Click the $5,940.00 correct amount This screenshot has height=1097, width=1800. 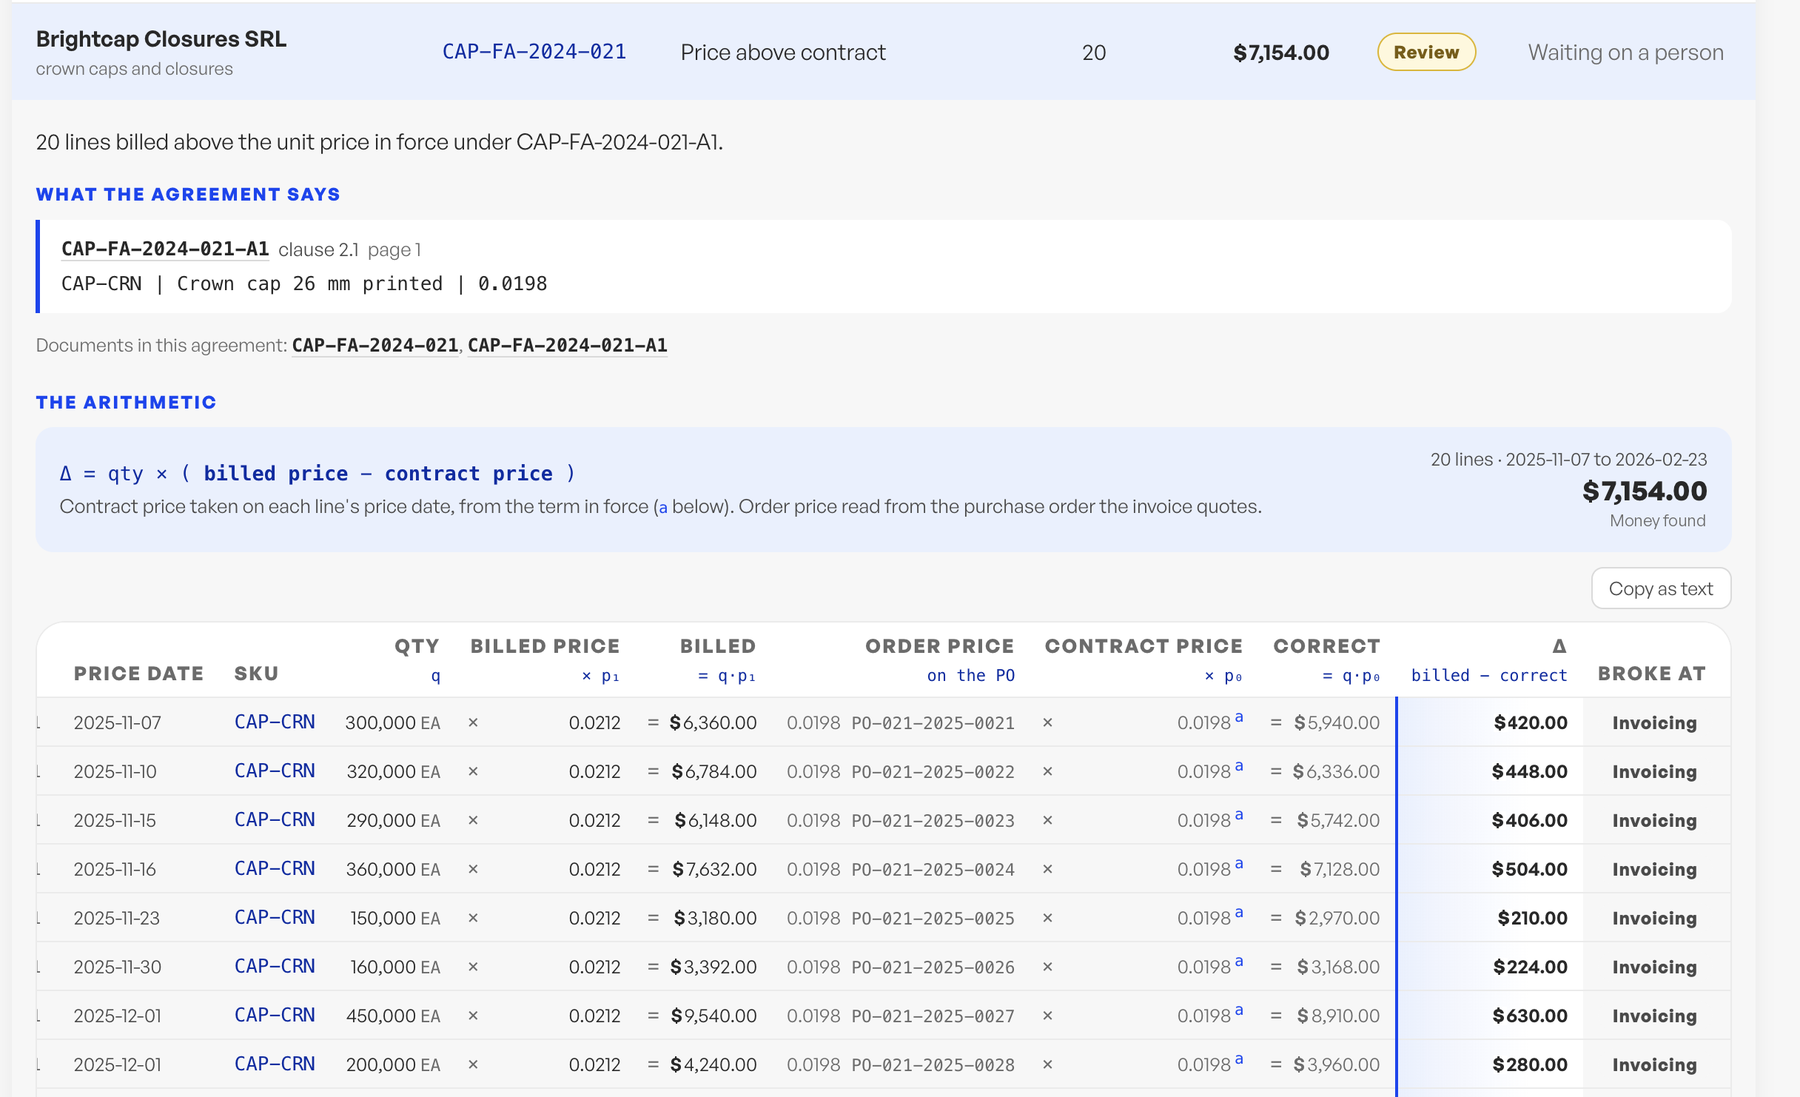click(1336, 723)
